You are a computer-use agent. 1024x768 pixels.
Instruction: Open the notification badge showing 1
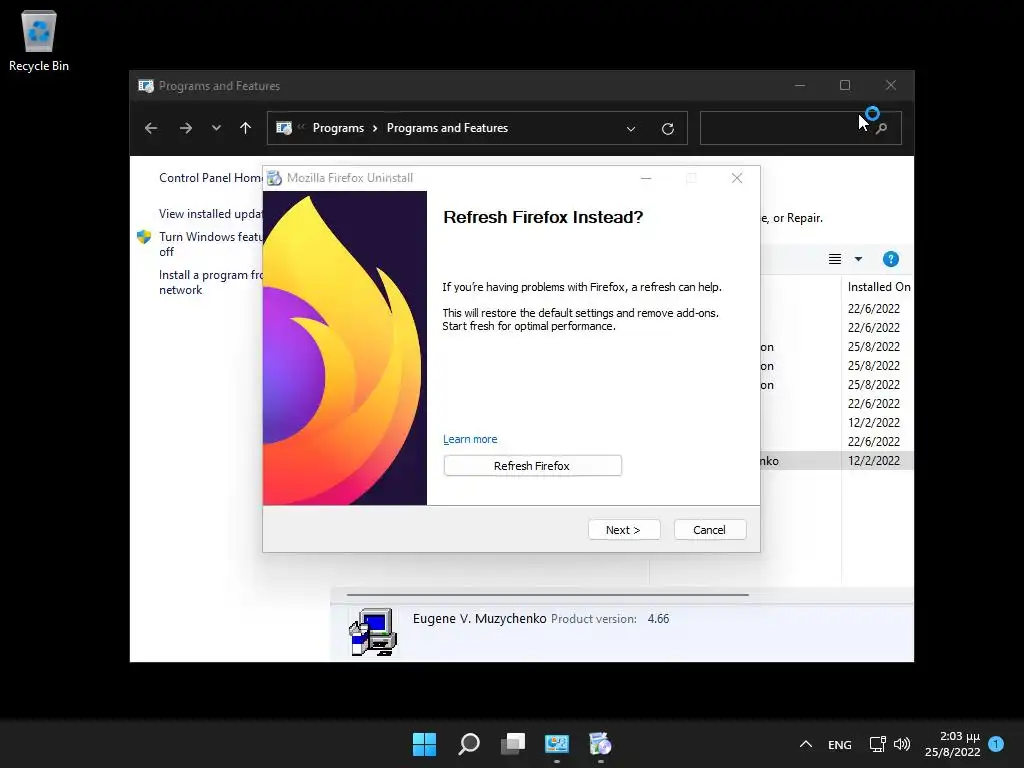(996, 744)
